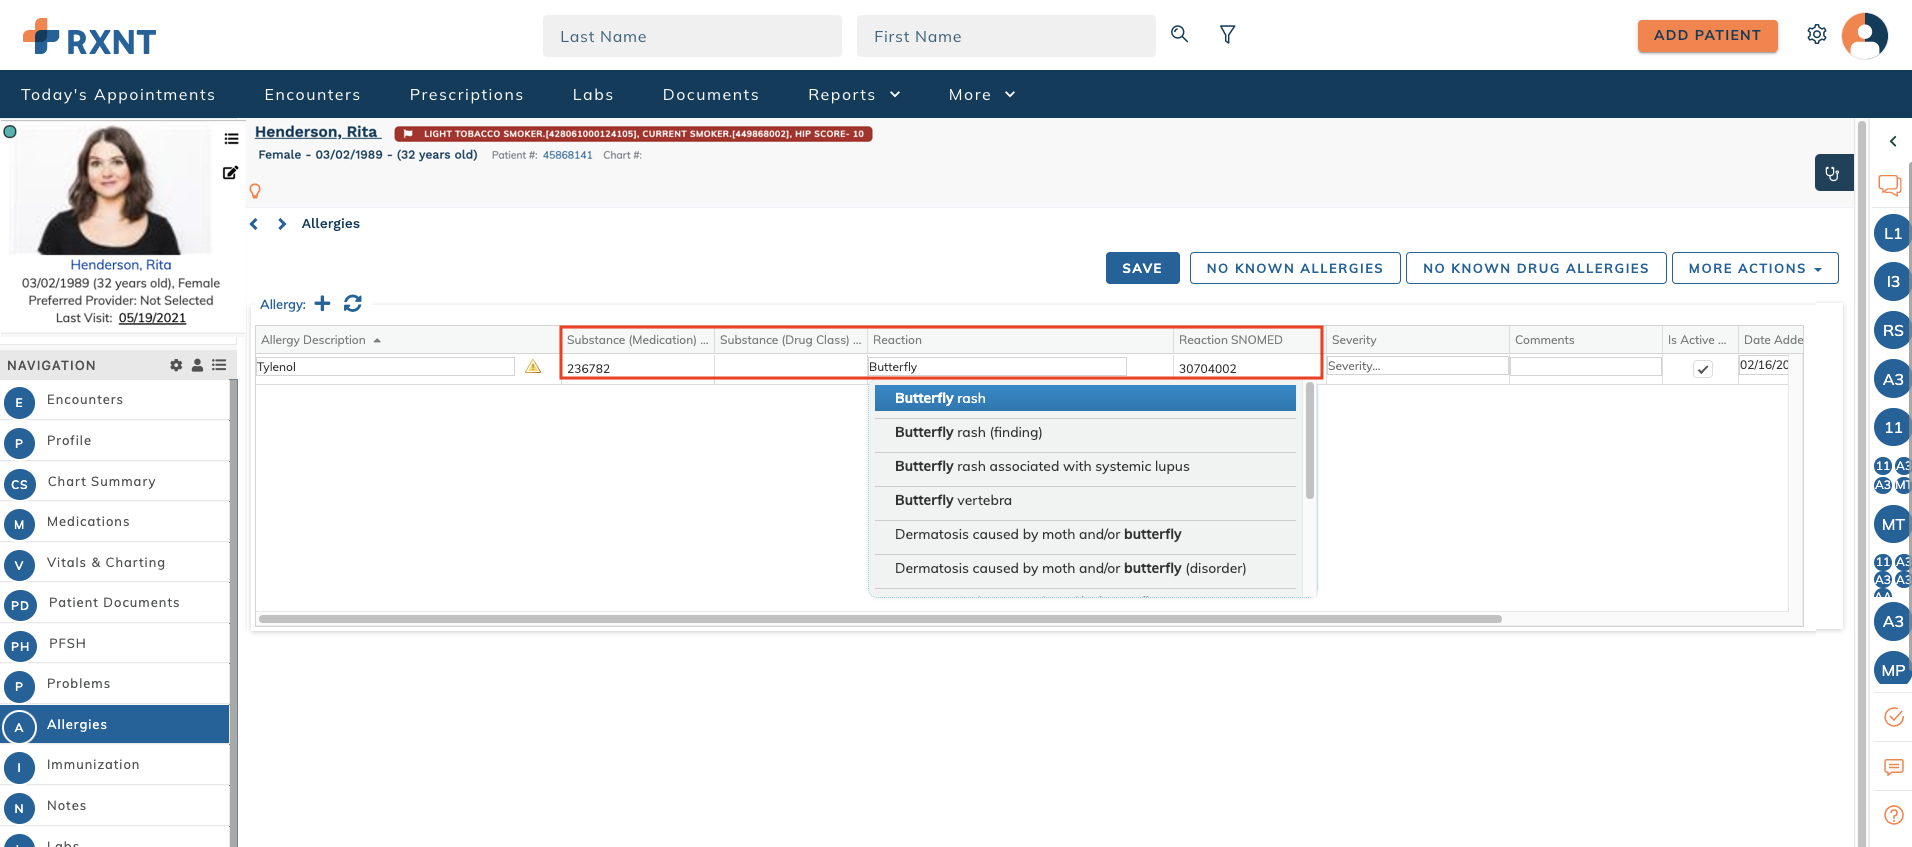The width and height of the screenshot is (1912, 847).
Task: Open the MP sidebar badge
Action: pyautogui.click(x=1892, y=670)
